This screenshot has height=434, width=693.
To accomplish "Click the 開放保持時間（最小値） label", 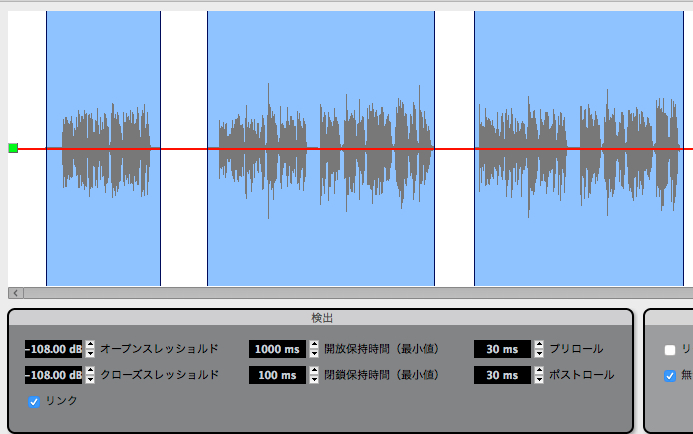I will point(381,349).
